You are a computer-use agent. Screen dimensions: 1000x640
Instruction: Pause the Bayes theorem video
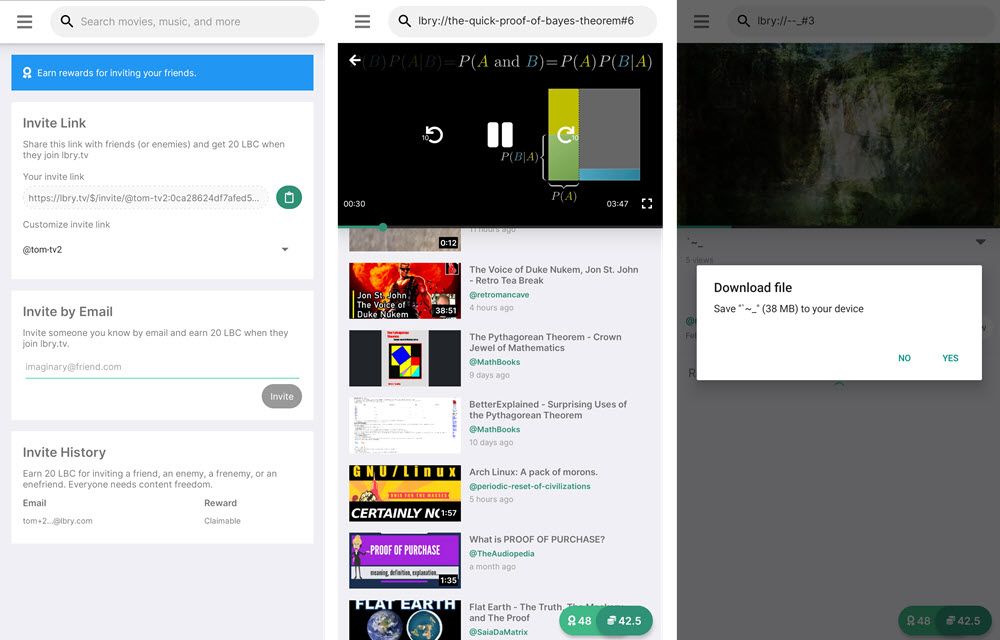(x=500, y=135)
